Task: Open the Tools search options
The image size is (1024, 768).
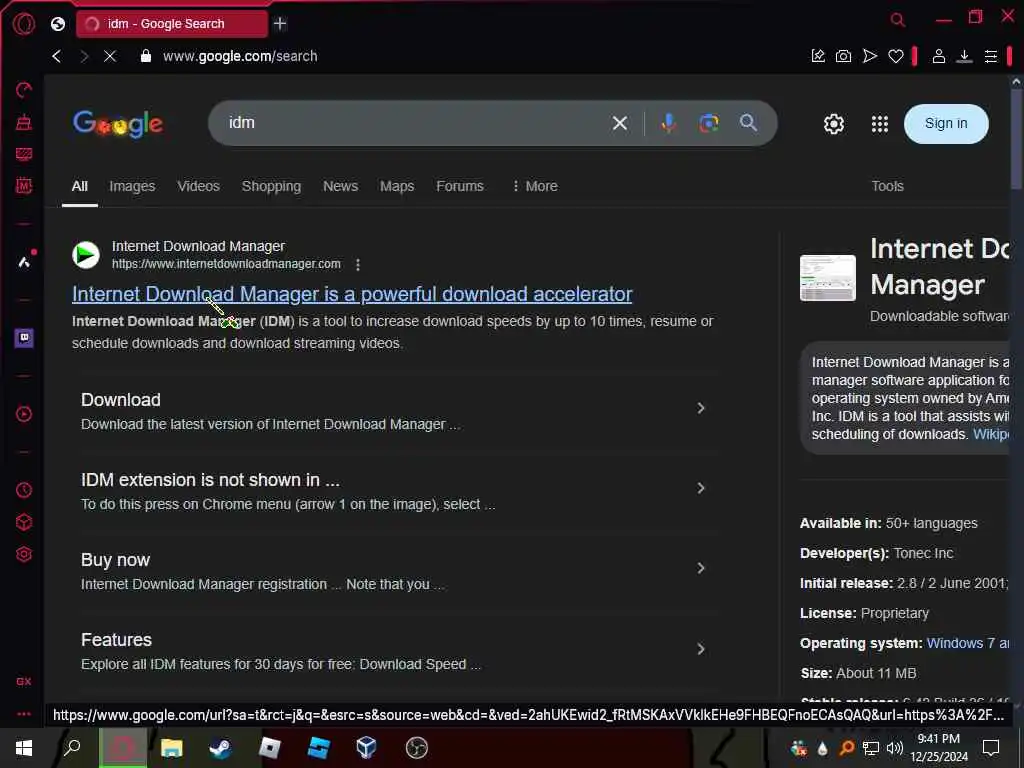Action: click(887, 186)
